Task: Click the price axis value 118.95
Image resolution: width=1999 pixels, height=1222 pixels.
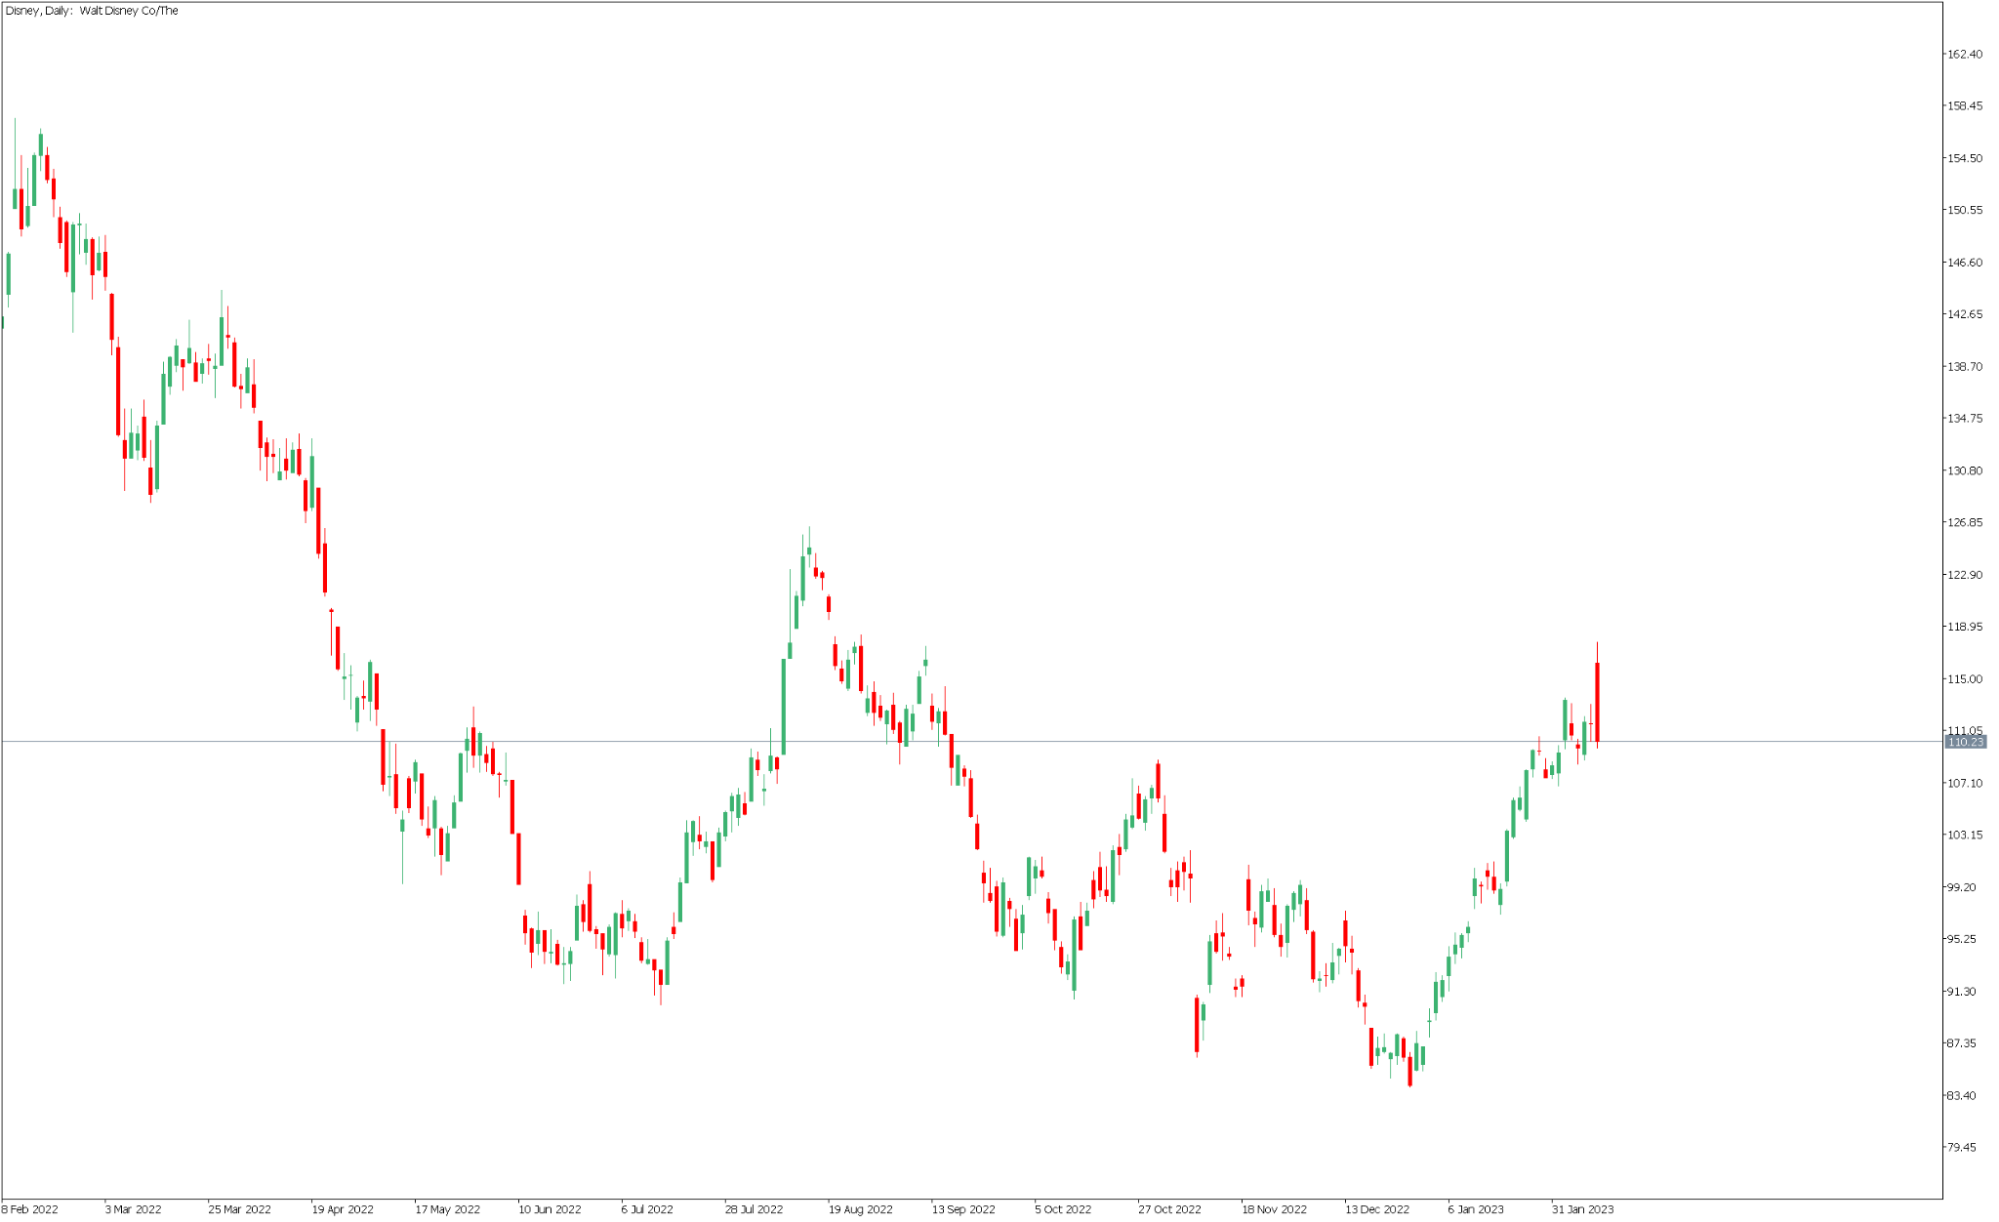Action: click(1964, 627)
